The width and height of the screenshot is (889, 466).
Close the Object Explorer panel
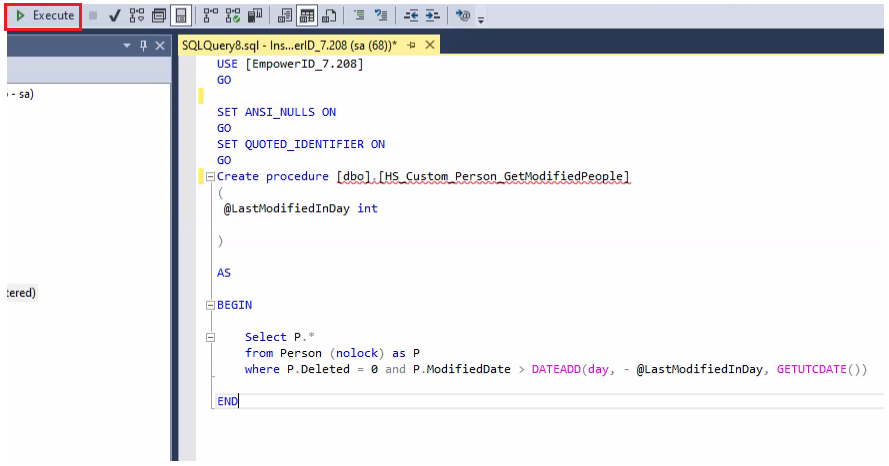160,45
